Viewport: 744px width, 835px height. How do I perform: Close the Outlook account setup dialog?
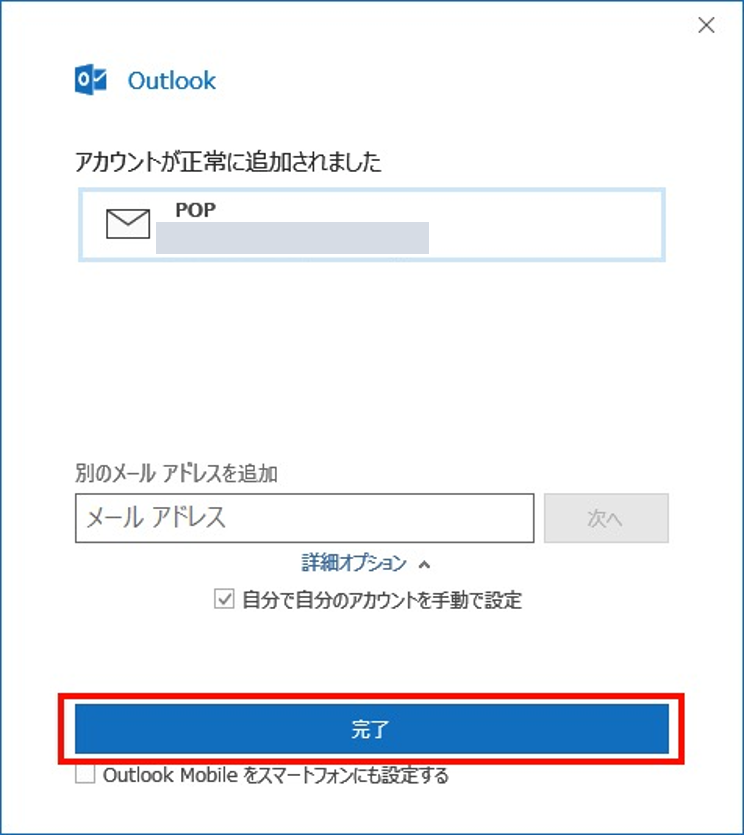pyautogui.click(x=706, y=25)
